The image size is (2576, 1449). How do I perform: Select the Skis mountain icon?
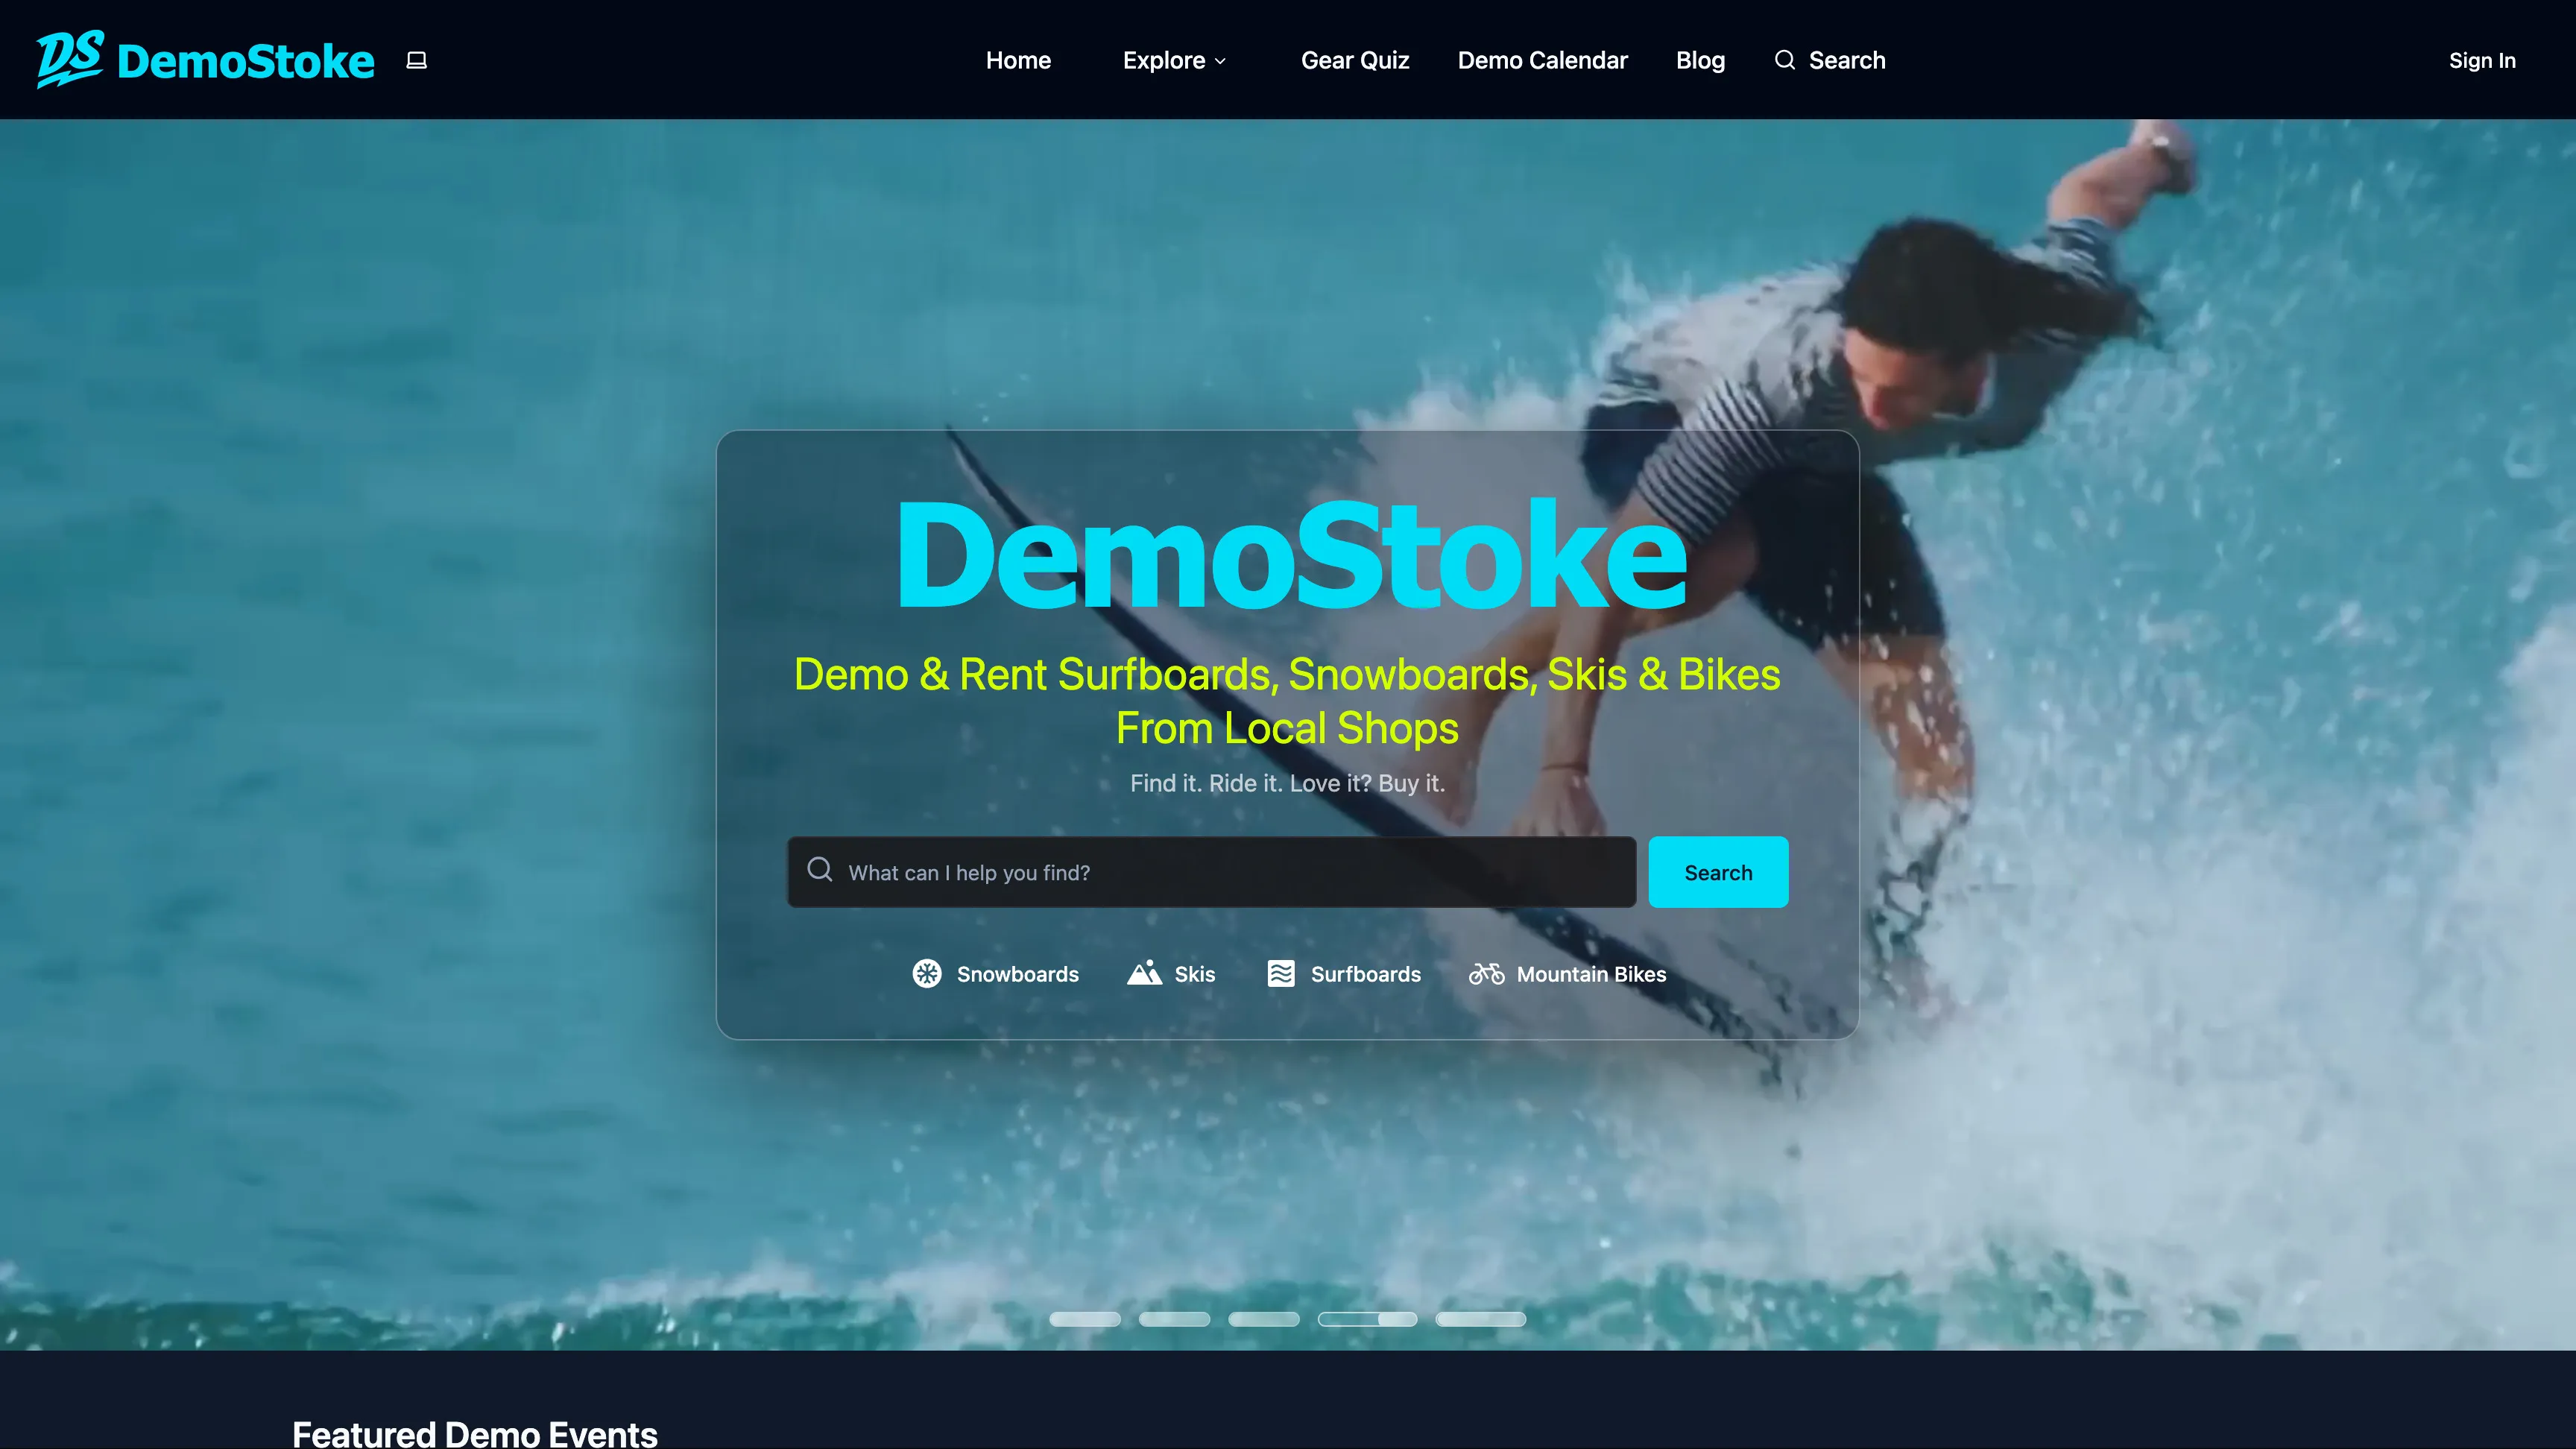tap(1144, 973)
